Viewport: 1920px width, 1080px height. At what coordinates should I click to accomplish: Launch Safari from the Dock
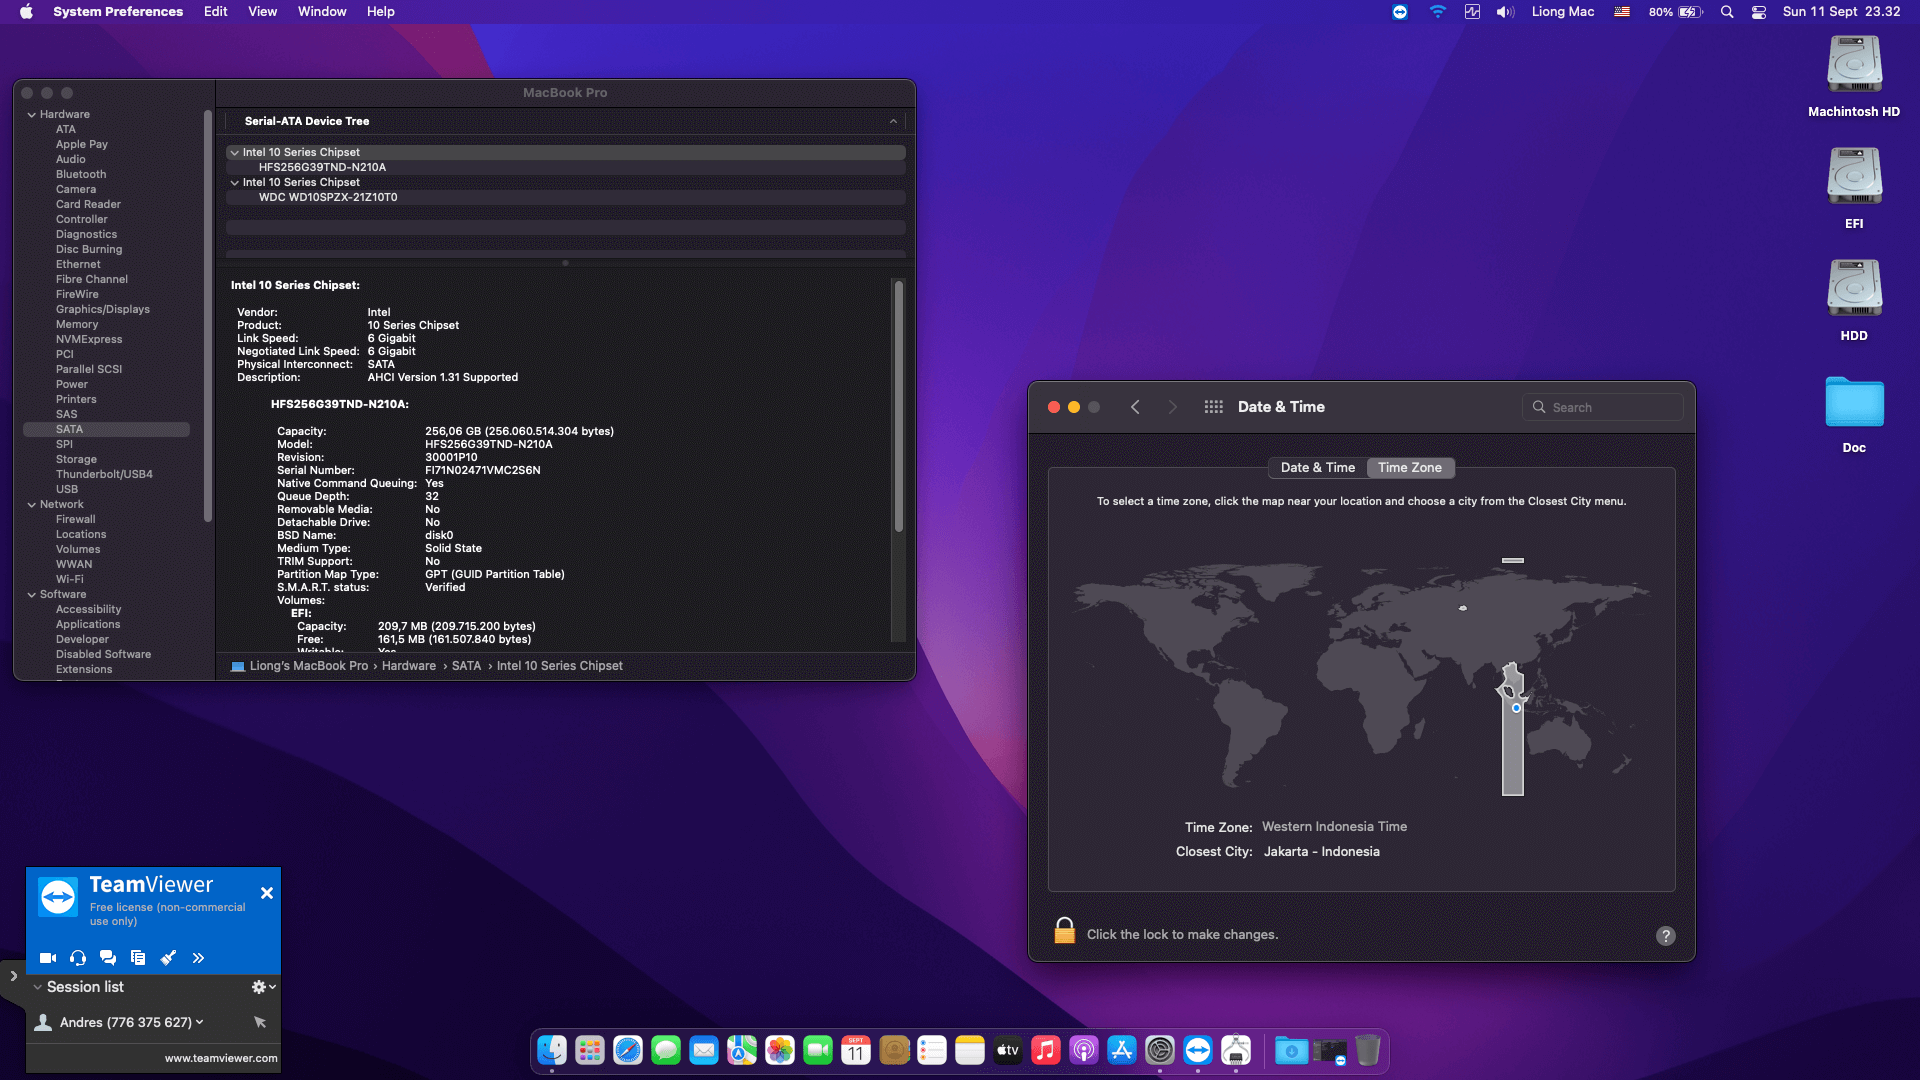[628, 1050]
